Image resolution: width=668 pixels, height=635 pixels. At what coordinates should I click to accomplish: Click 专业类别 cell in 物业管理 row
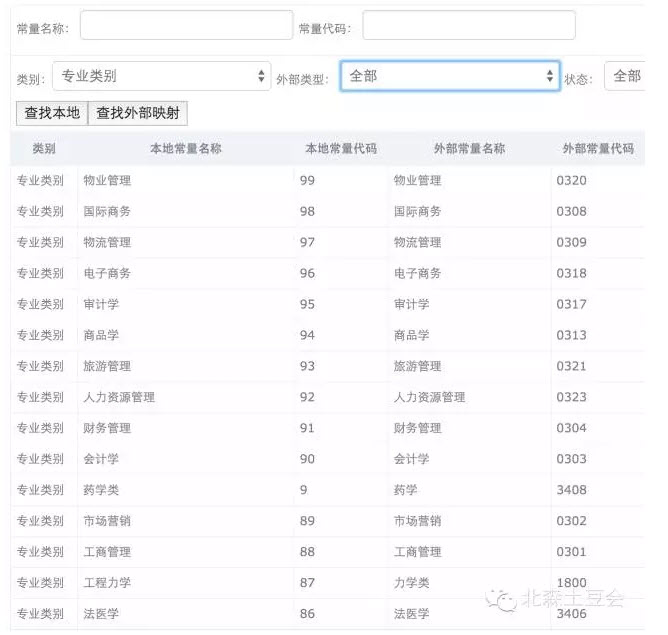coord(40,181)
